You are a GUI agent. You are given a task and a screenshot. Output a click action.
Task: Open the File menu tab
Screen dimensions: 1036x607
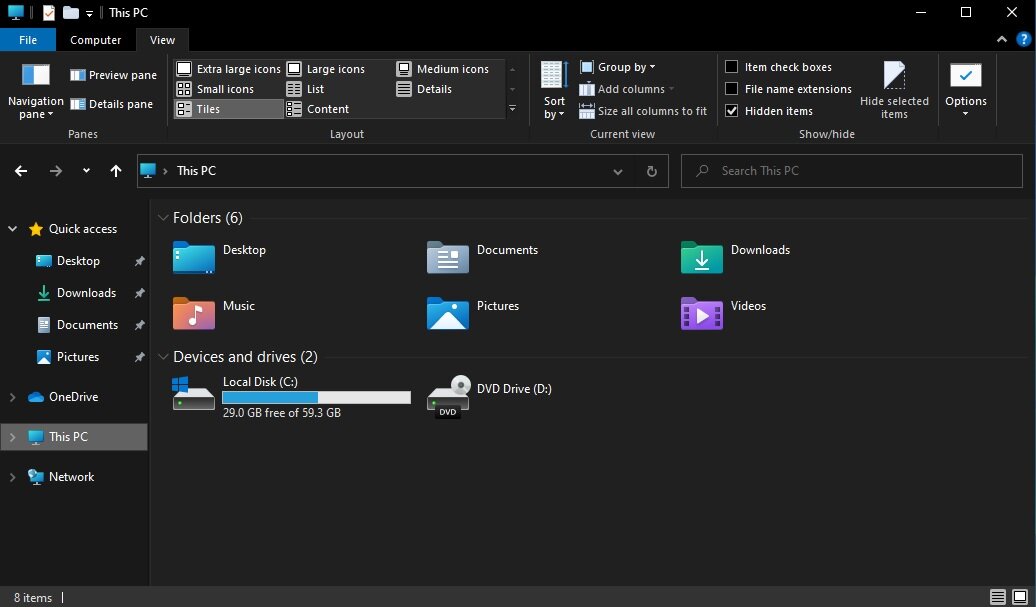(x=28, y=40)
